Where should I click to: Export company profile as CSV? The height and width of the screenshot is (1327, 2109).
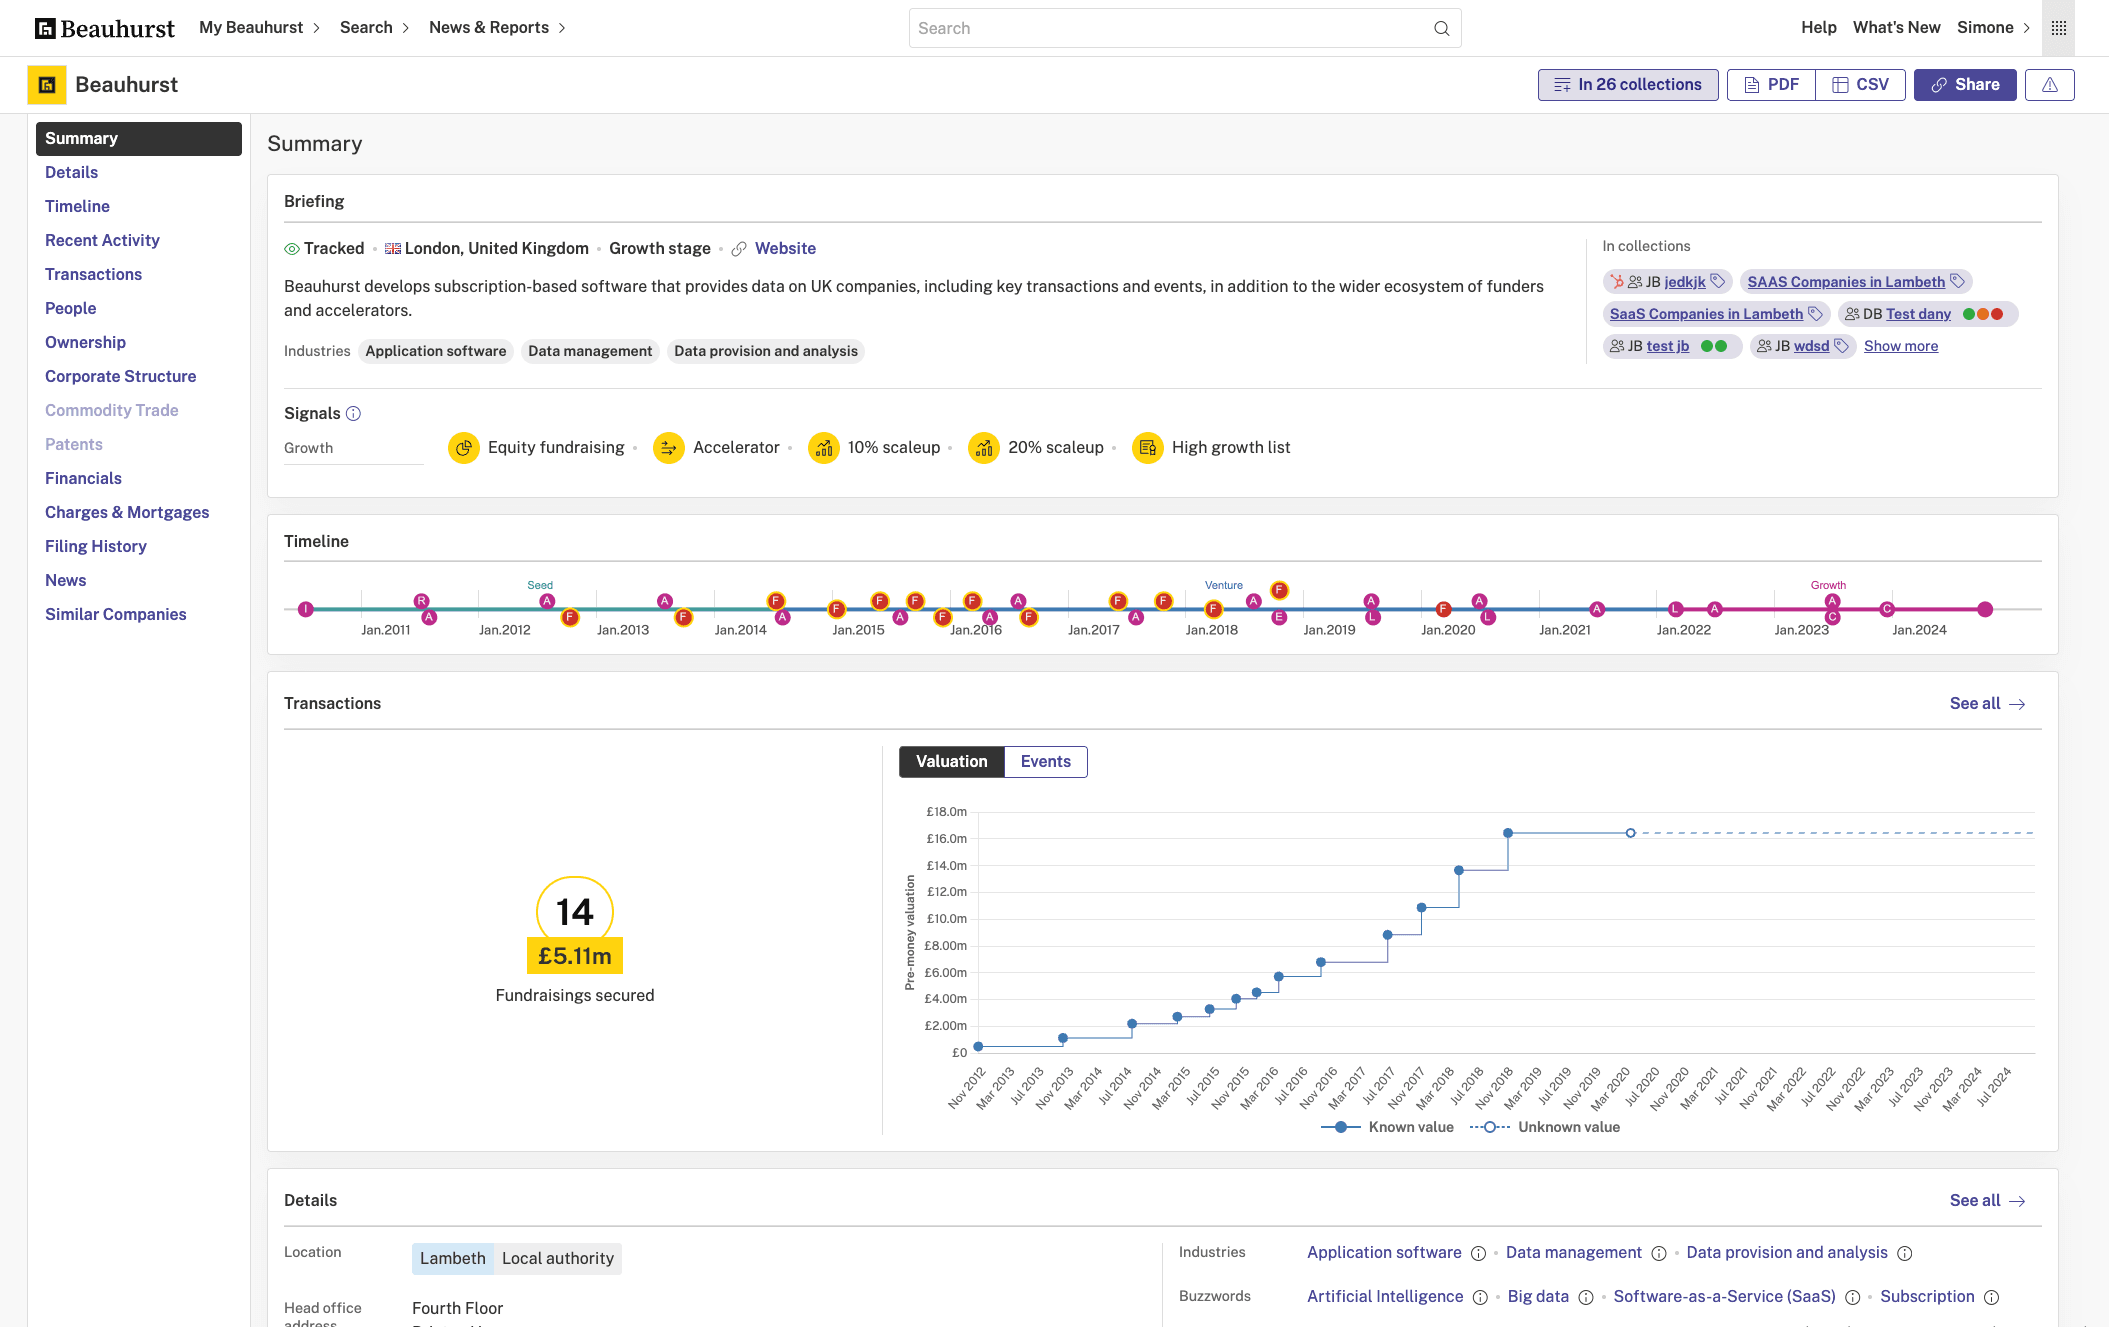pyautogui.click(x=1860, y=85)
